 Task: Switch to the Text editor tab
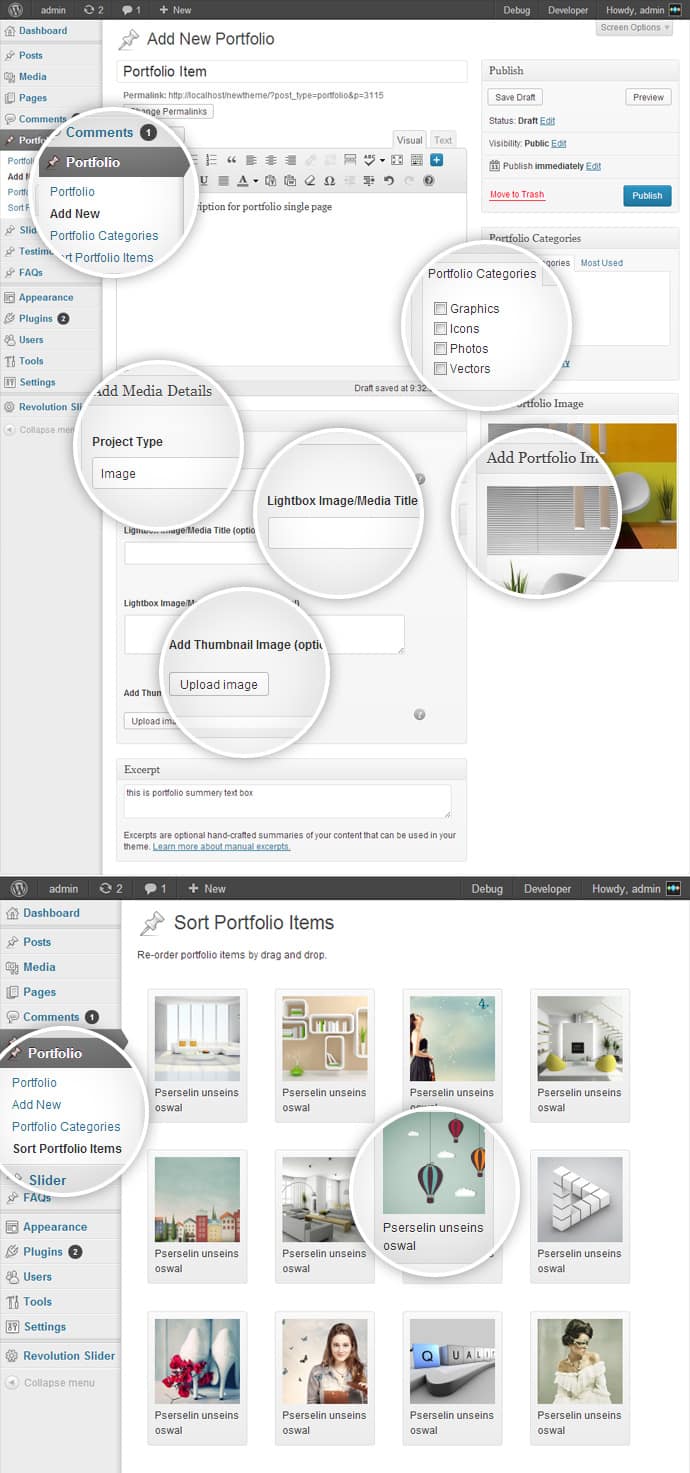(442, 140)
